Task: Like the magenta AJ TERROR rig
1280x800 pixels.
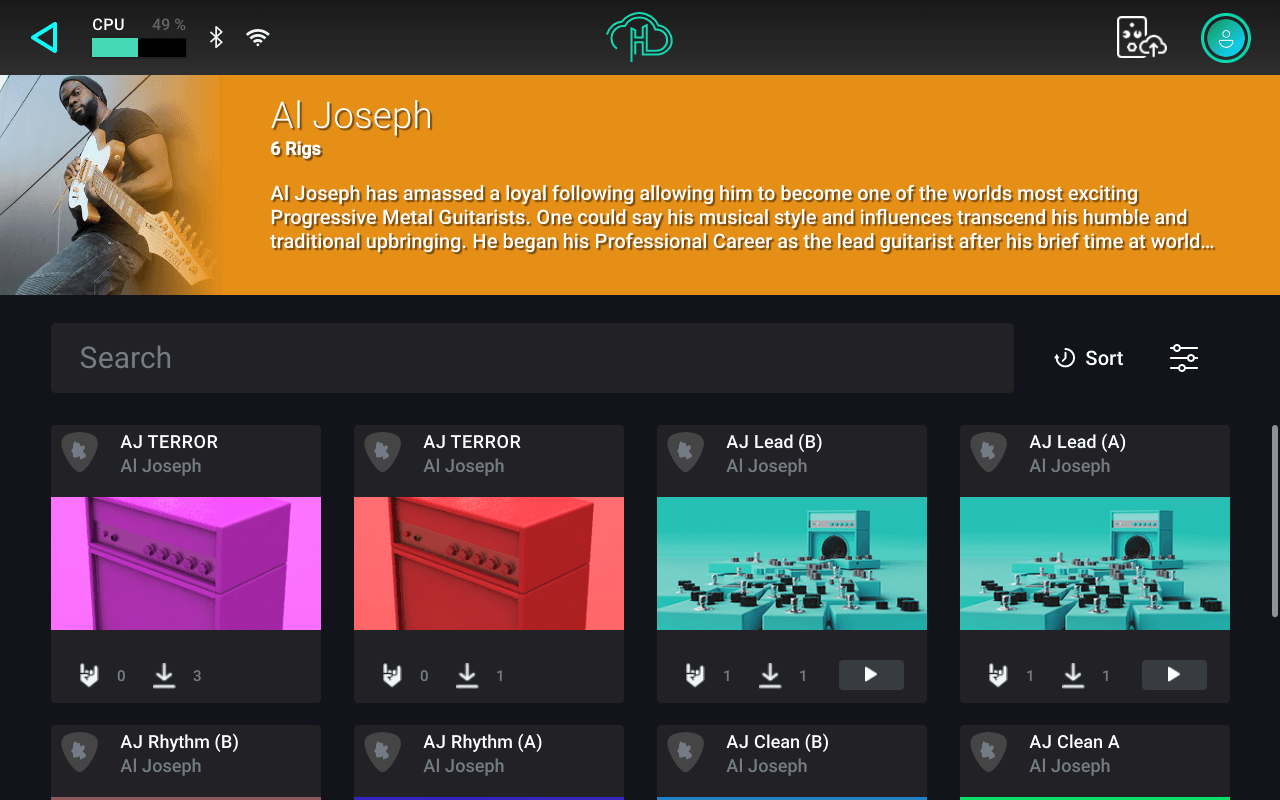Action: (90, 676)
